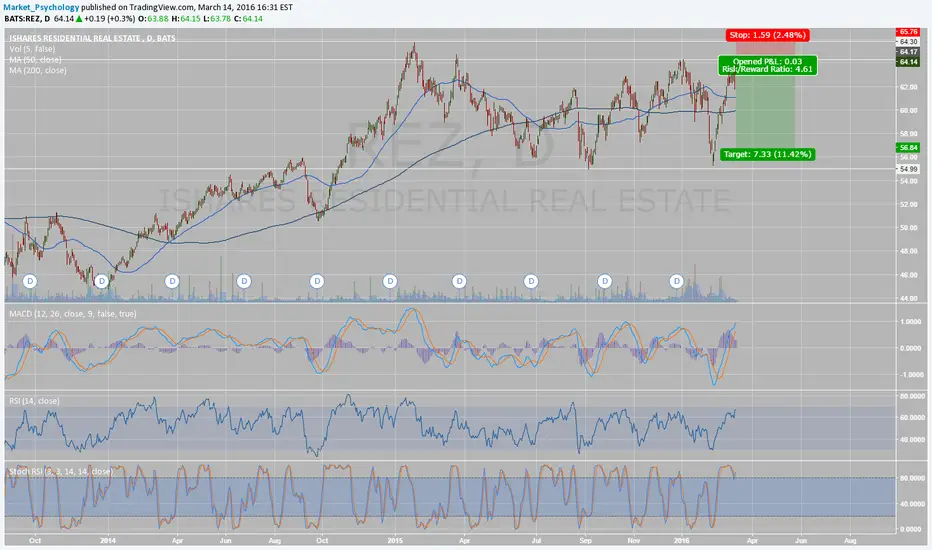This screenshot has height=550, width=932.
Task: Click the BATS:REZ, D symbol text
Action: click(27, 18)
